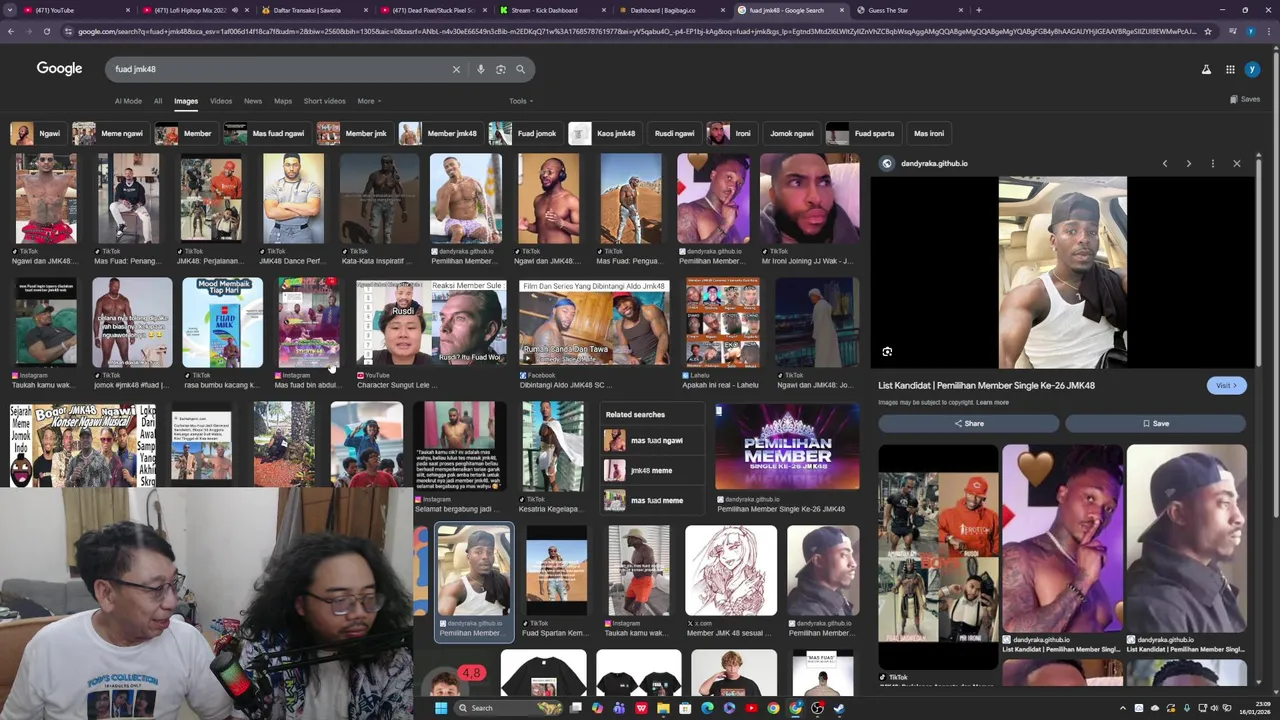The height and width of the screenshot is (720, 1280).
Task: Show hidden system tray icons
Action: [x=1122, y=708]
